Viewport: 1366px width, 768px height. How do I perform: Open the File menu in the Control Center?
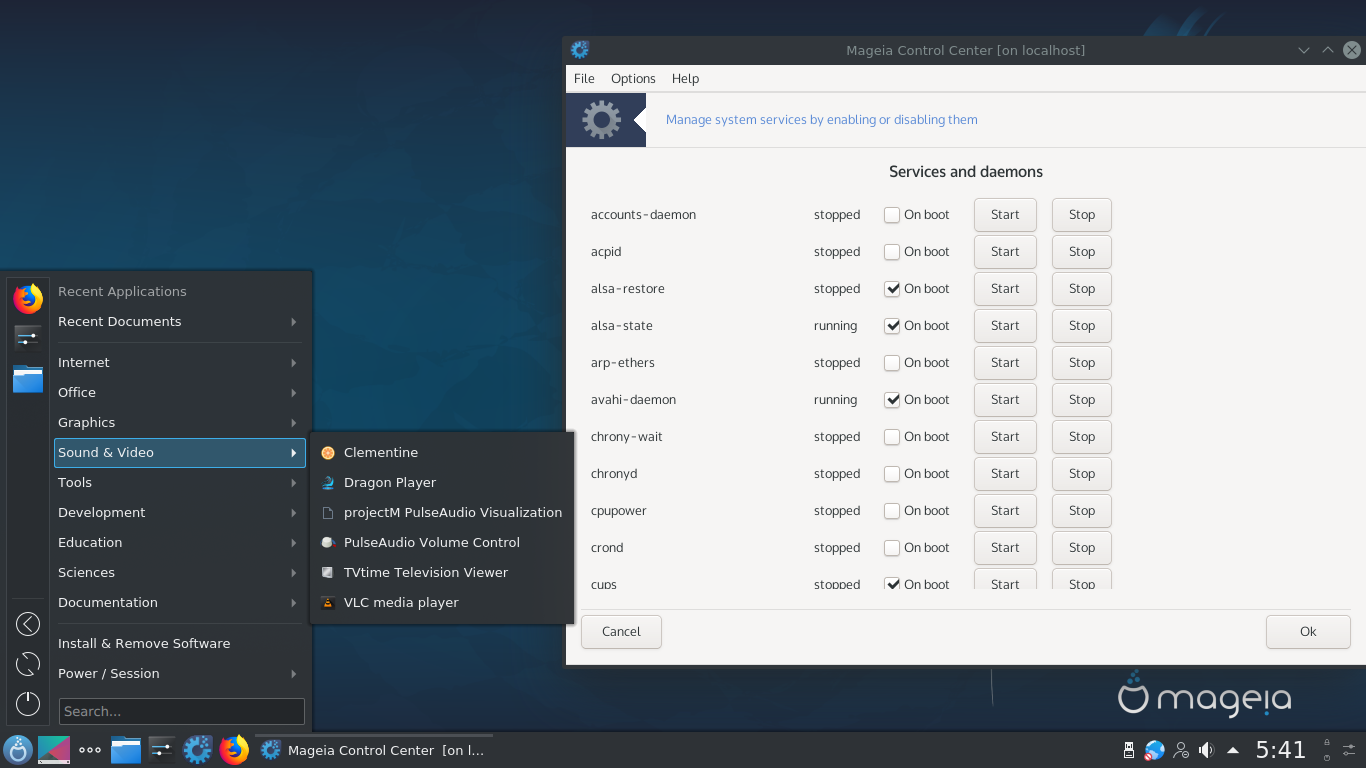coord(584,79)
